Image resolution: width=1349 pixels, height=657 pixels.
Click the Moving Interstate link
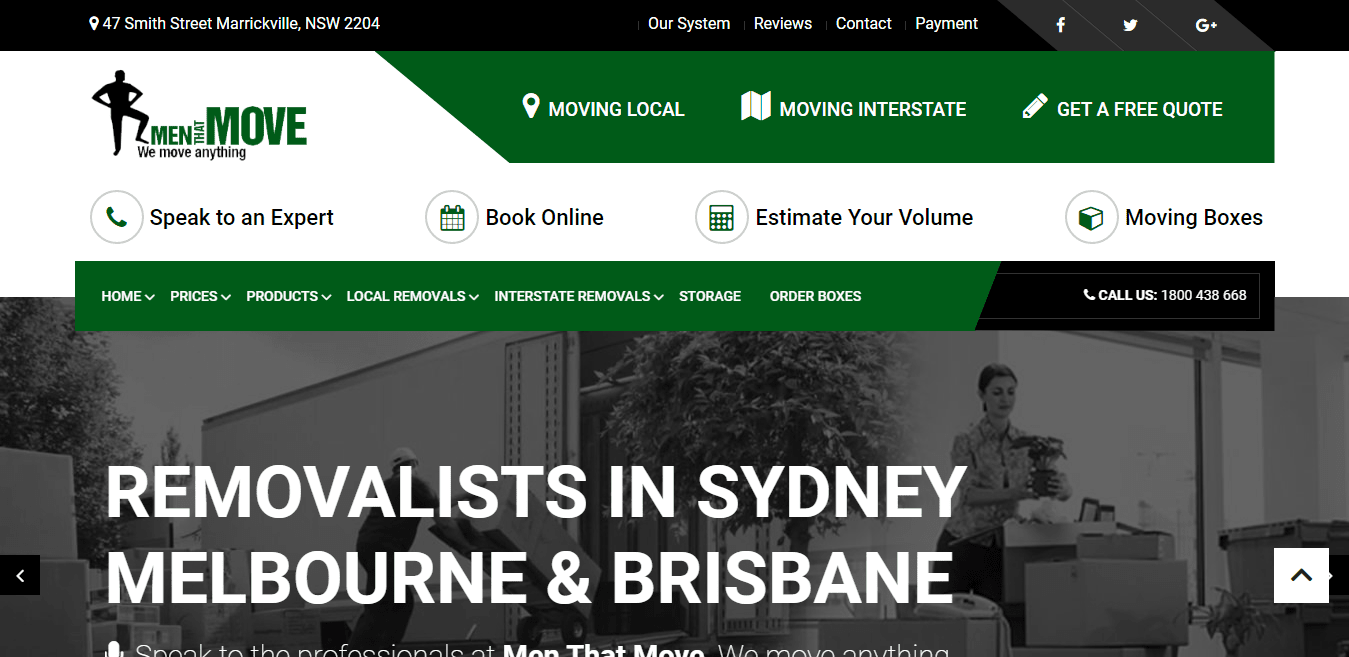click(854, 109)
